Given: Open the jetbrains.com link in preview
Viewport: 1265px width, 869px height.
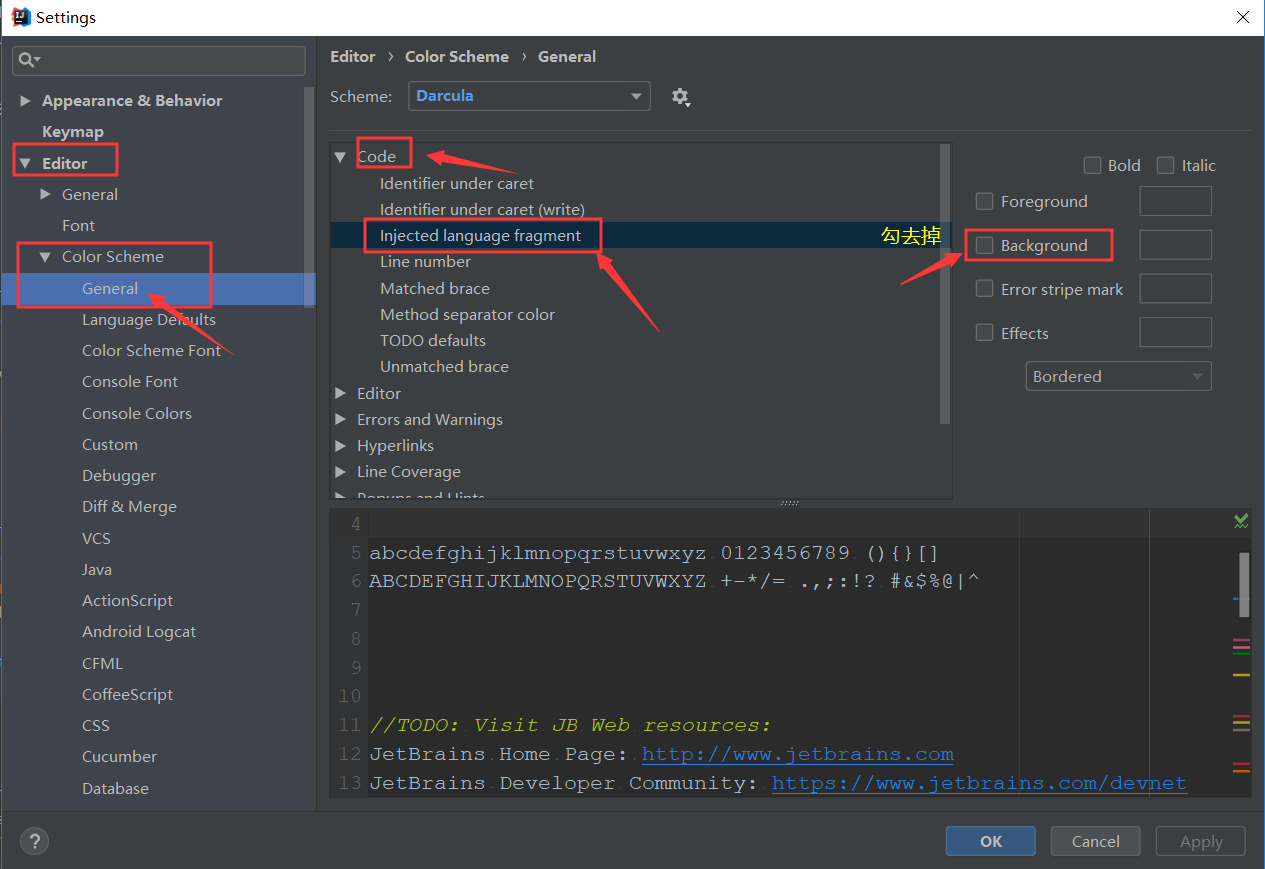Looking at the screenshot, I should tap(797, 754).
